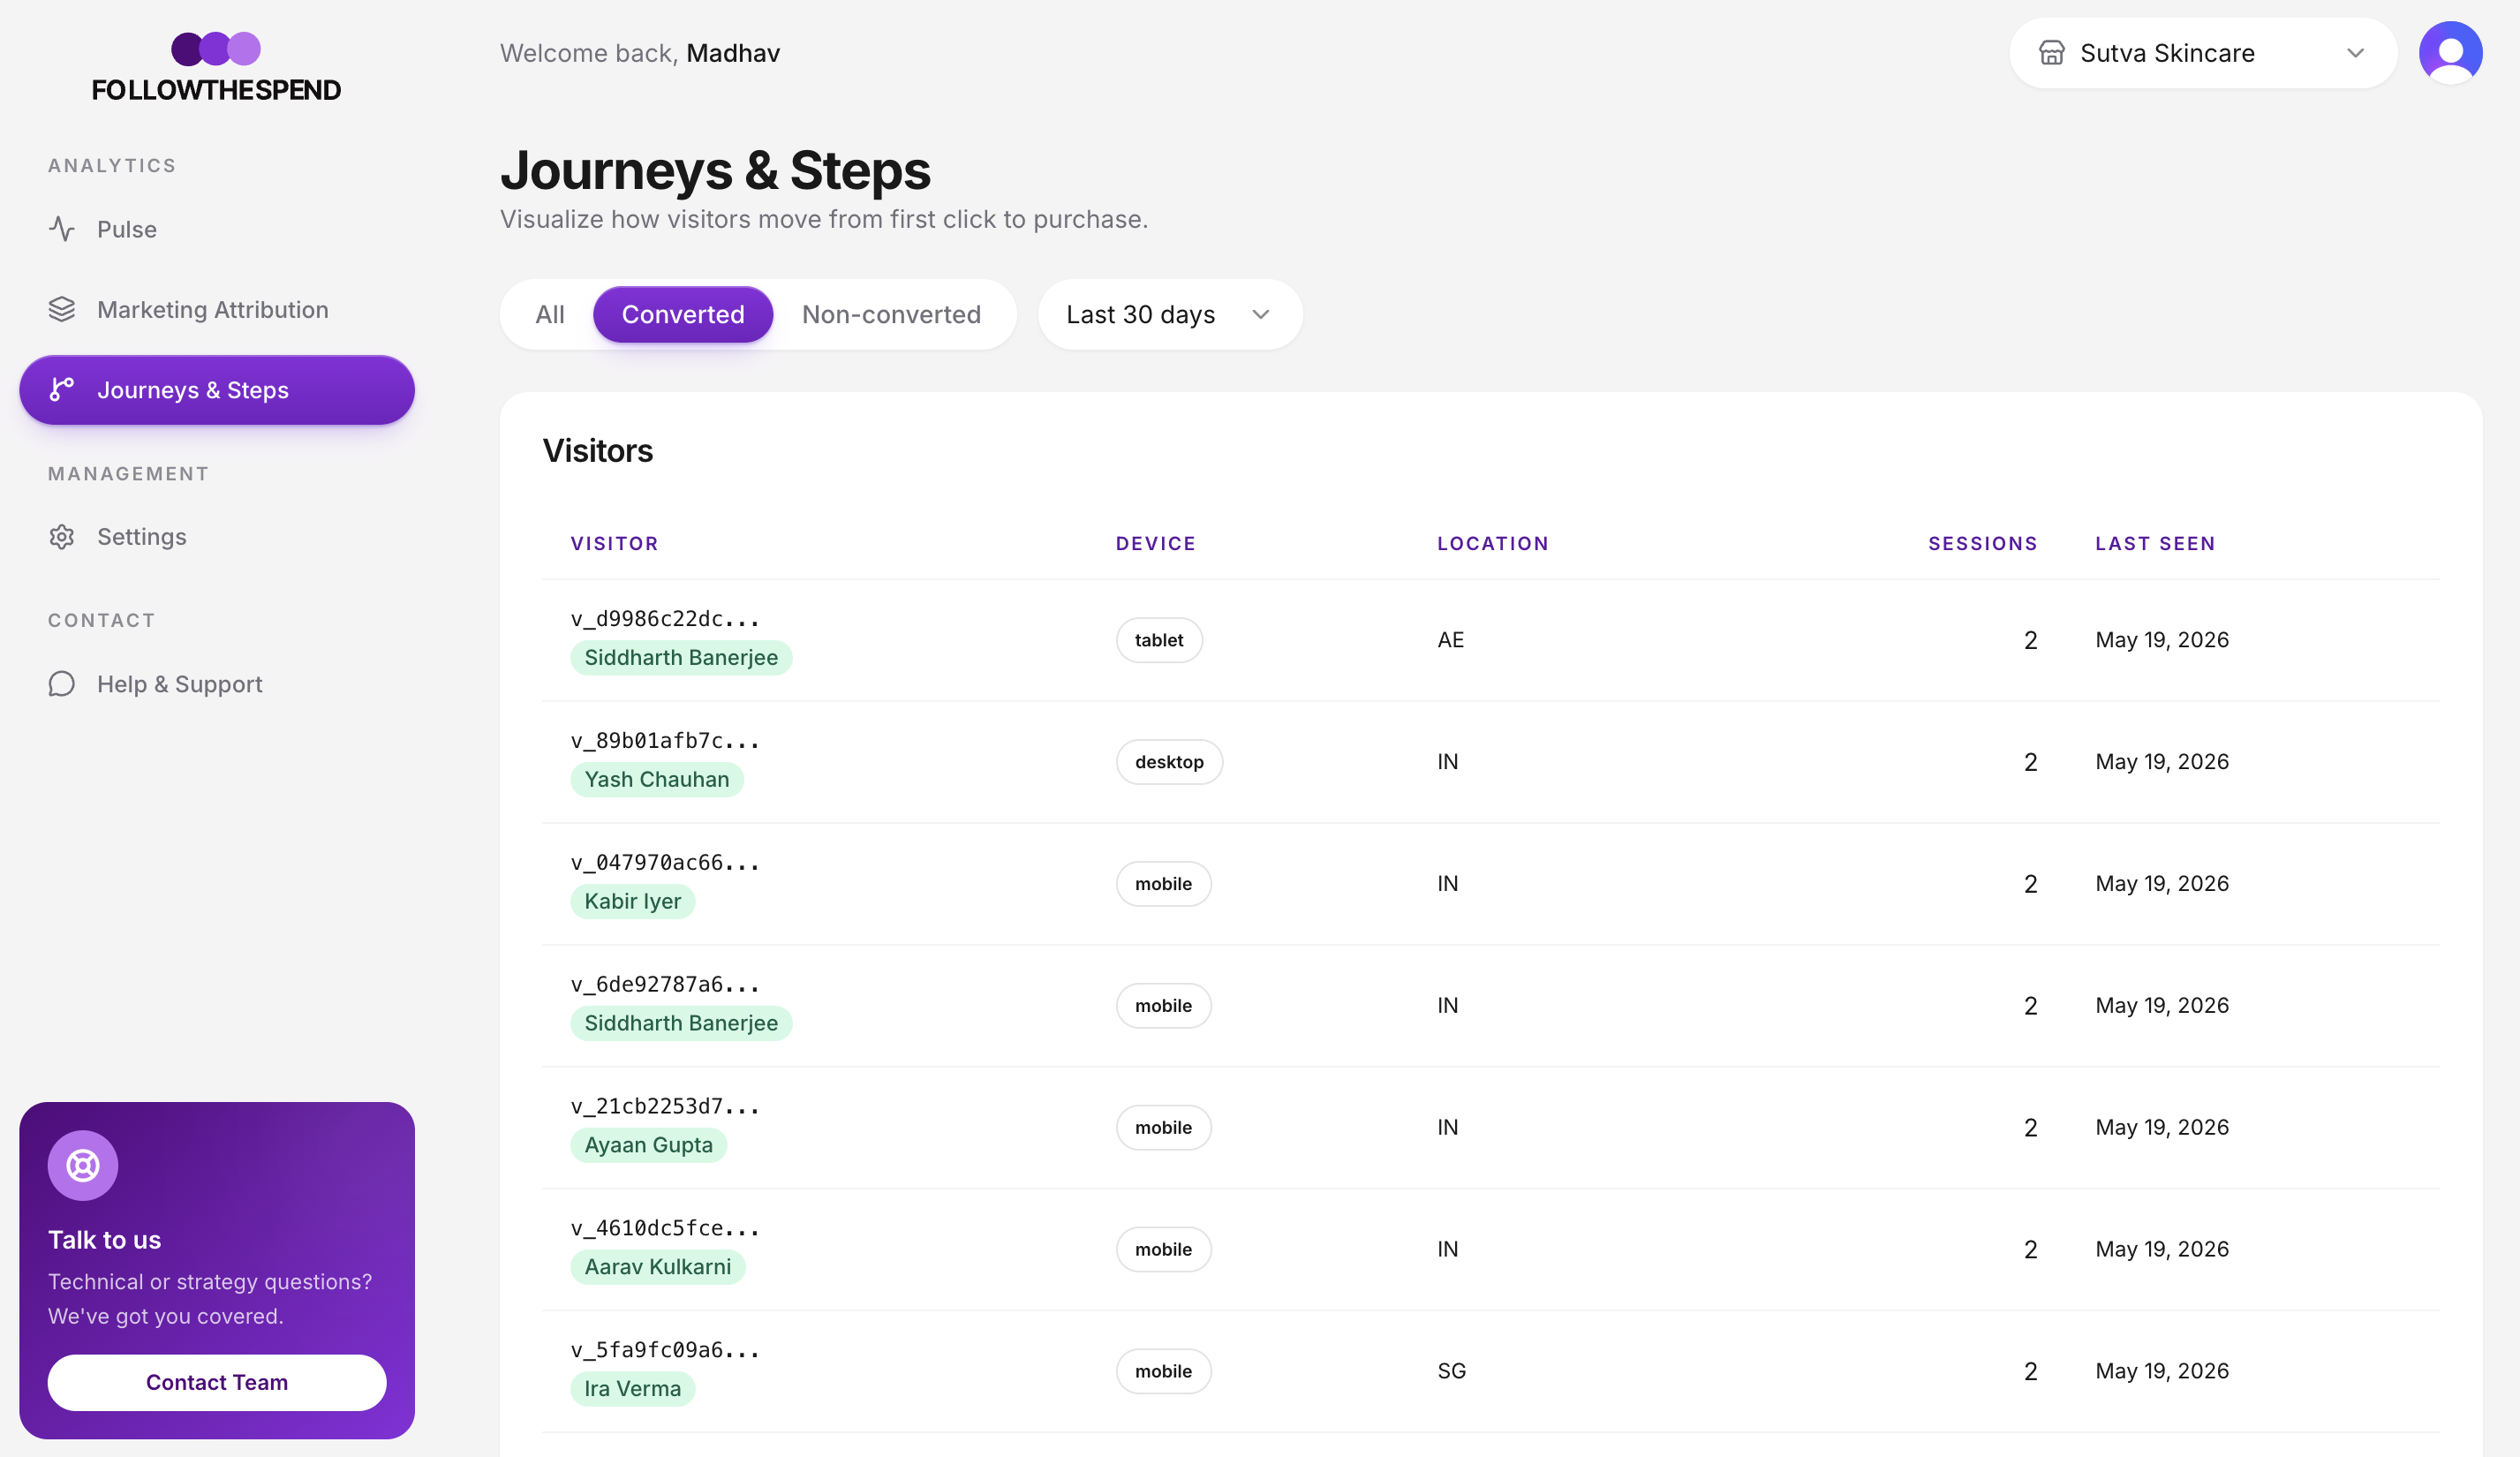Click last seen date in Ira Verma row
2520x1457 pixels.
click(2162, 1371)
